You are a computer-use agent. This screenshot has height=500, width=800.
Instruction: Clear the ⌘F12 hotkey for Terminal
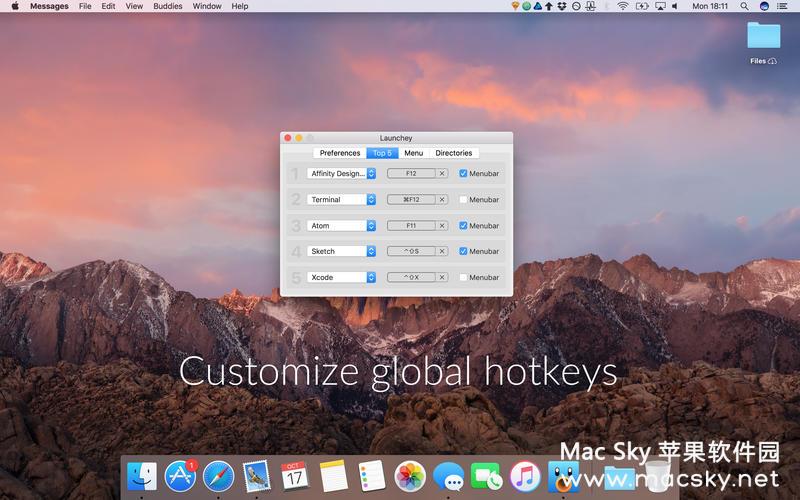pyautogui.click(x=442, y=199)
